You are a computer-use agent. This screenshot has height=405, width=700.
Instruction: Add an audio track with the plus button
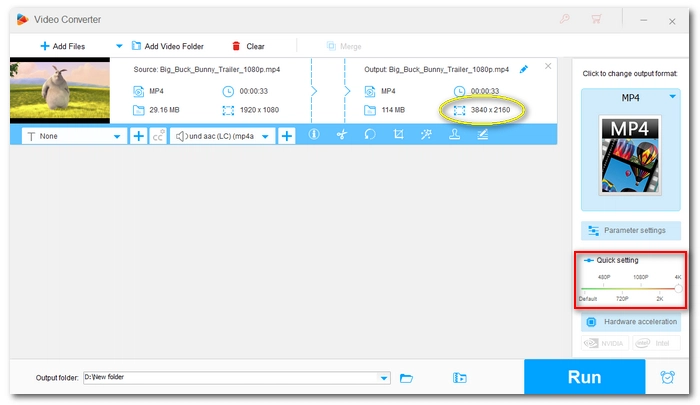[287, 136]
